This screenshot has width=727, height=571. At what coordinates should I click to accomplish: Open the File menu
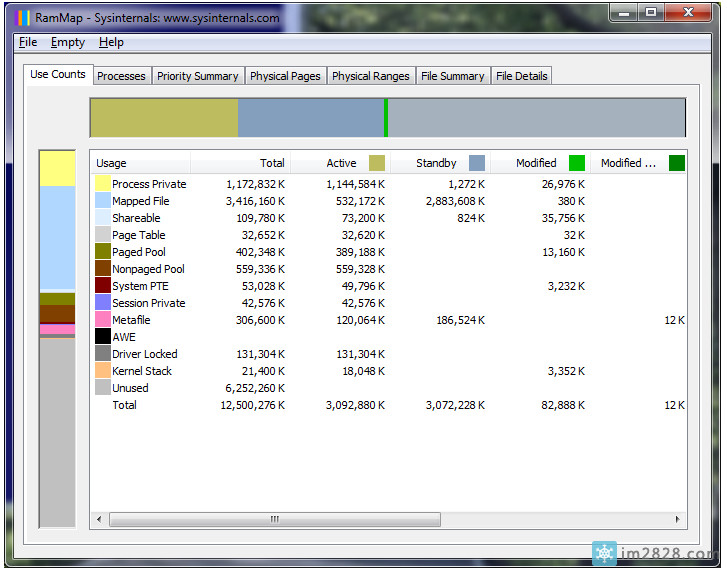(28, 42)
